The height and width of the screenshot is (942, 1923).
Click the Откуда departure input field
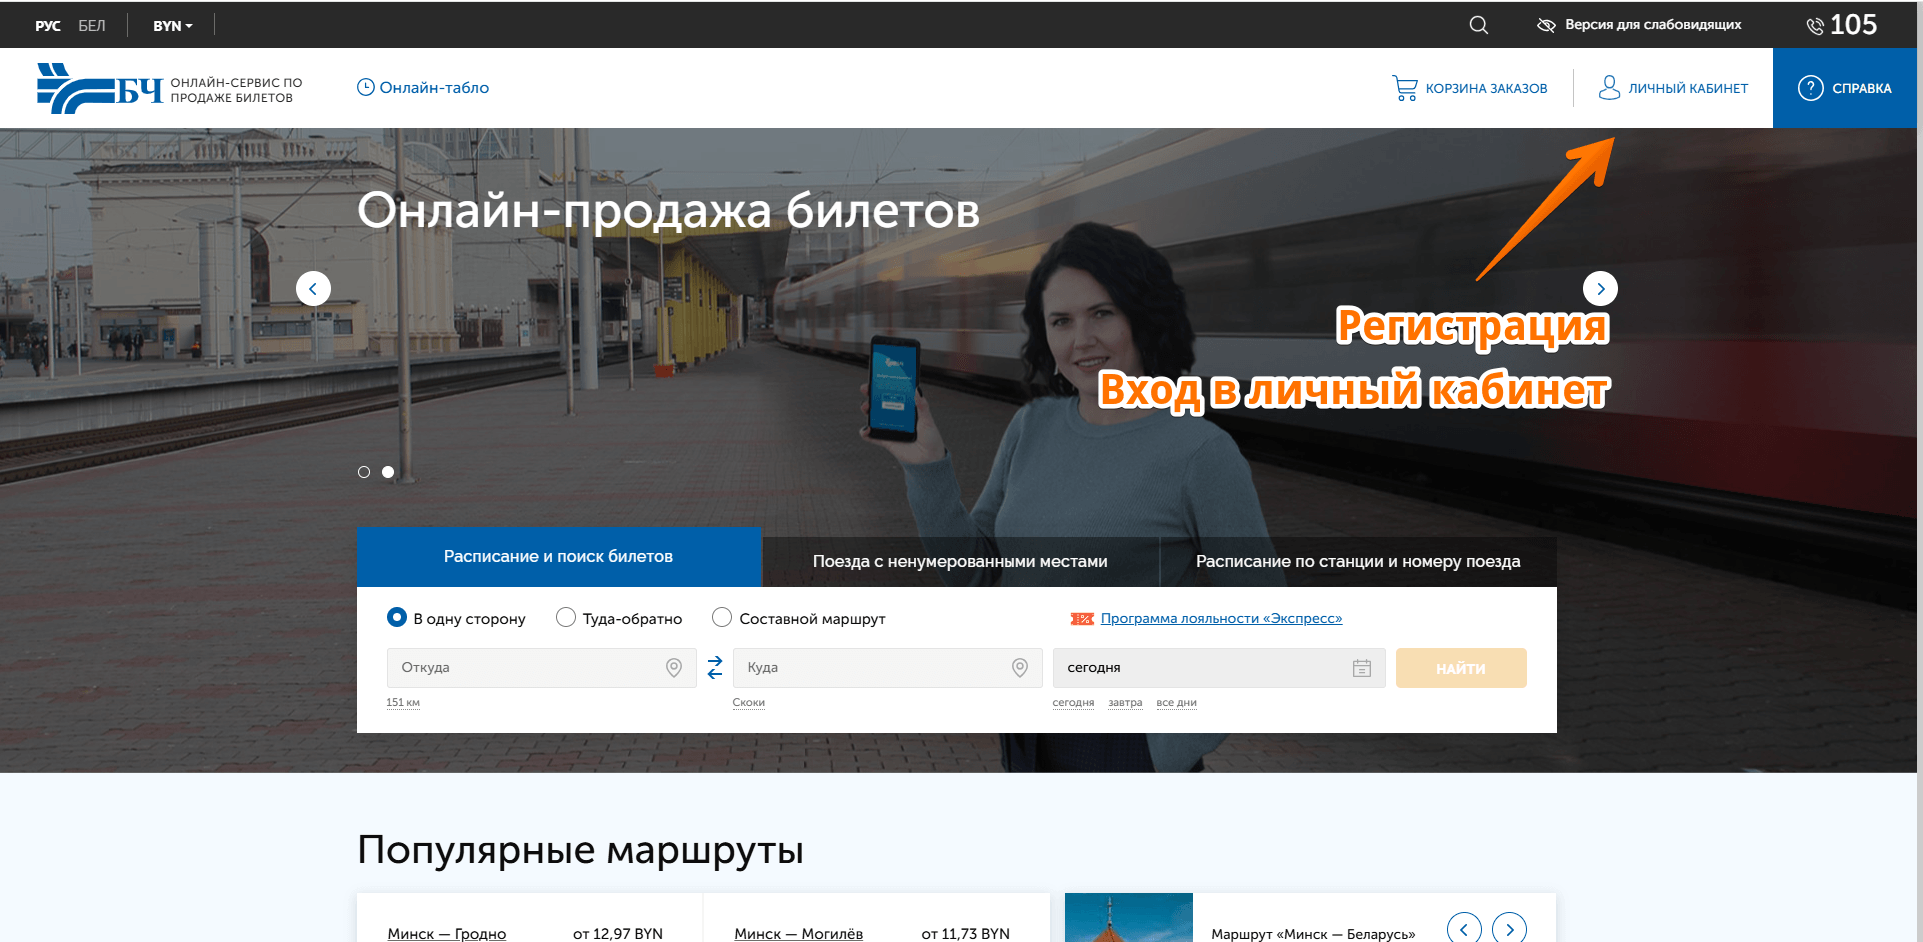[541, 668]
